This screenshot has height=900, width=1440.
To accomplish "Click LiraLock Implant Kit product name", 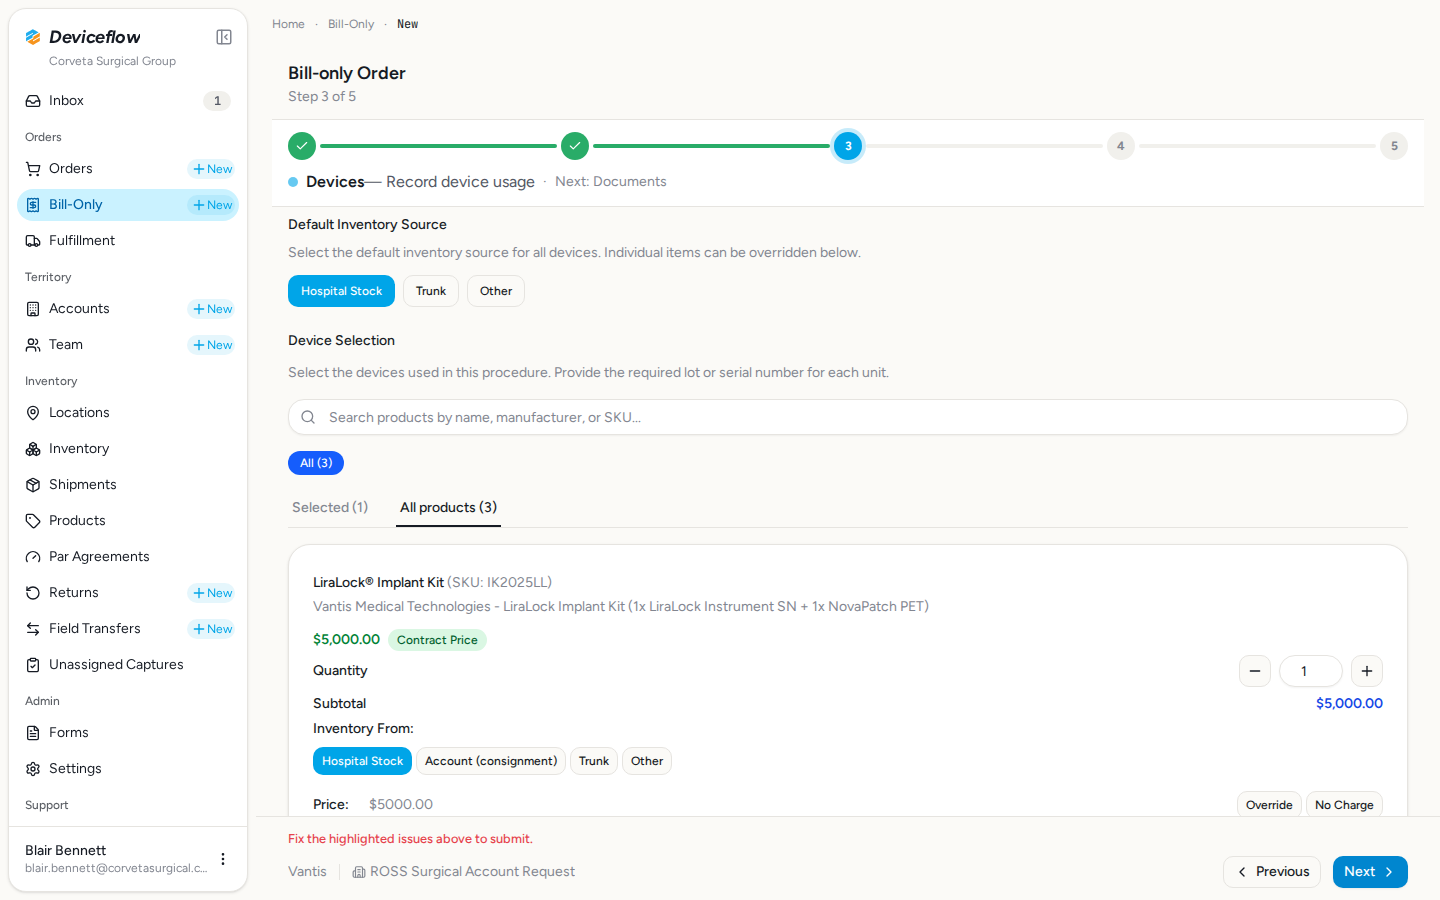I will tap(378, 582).
